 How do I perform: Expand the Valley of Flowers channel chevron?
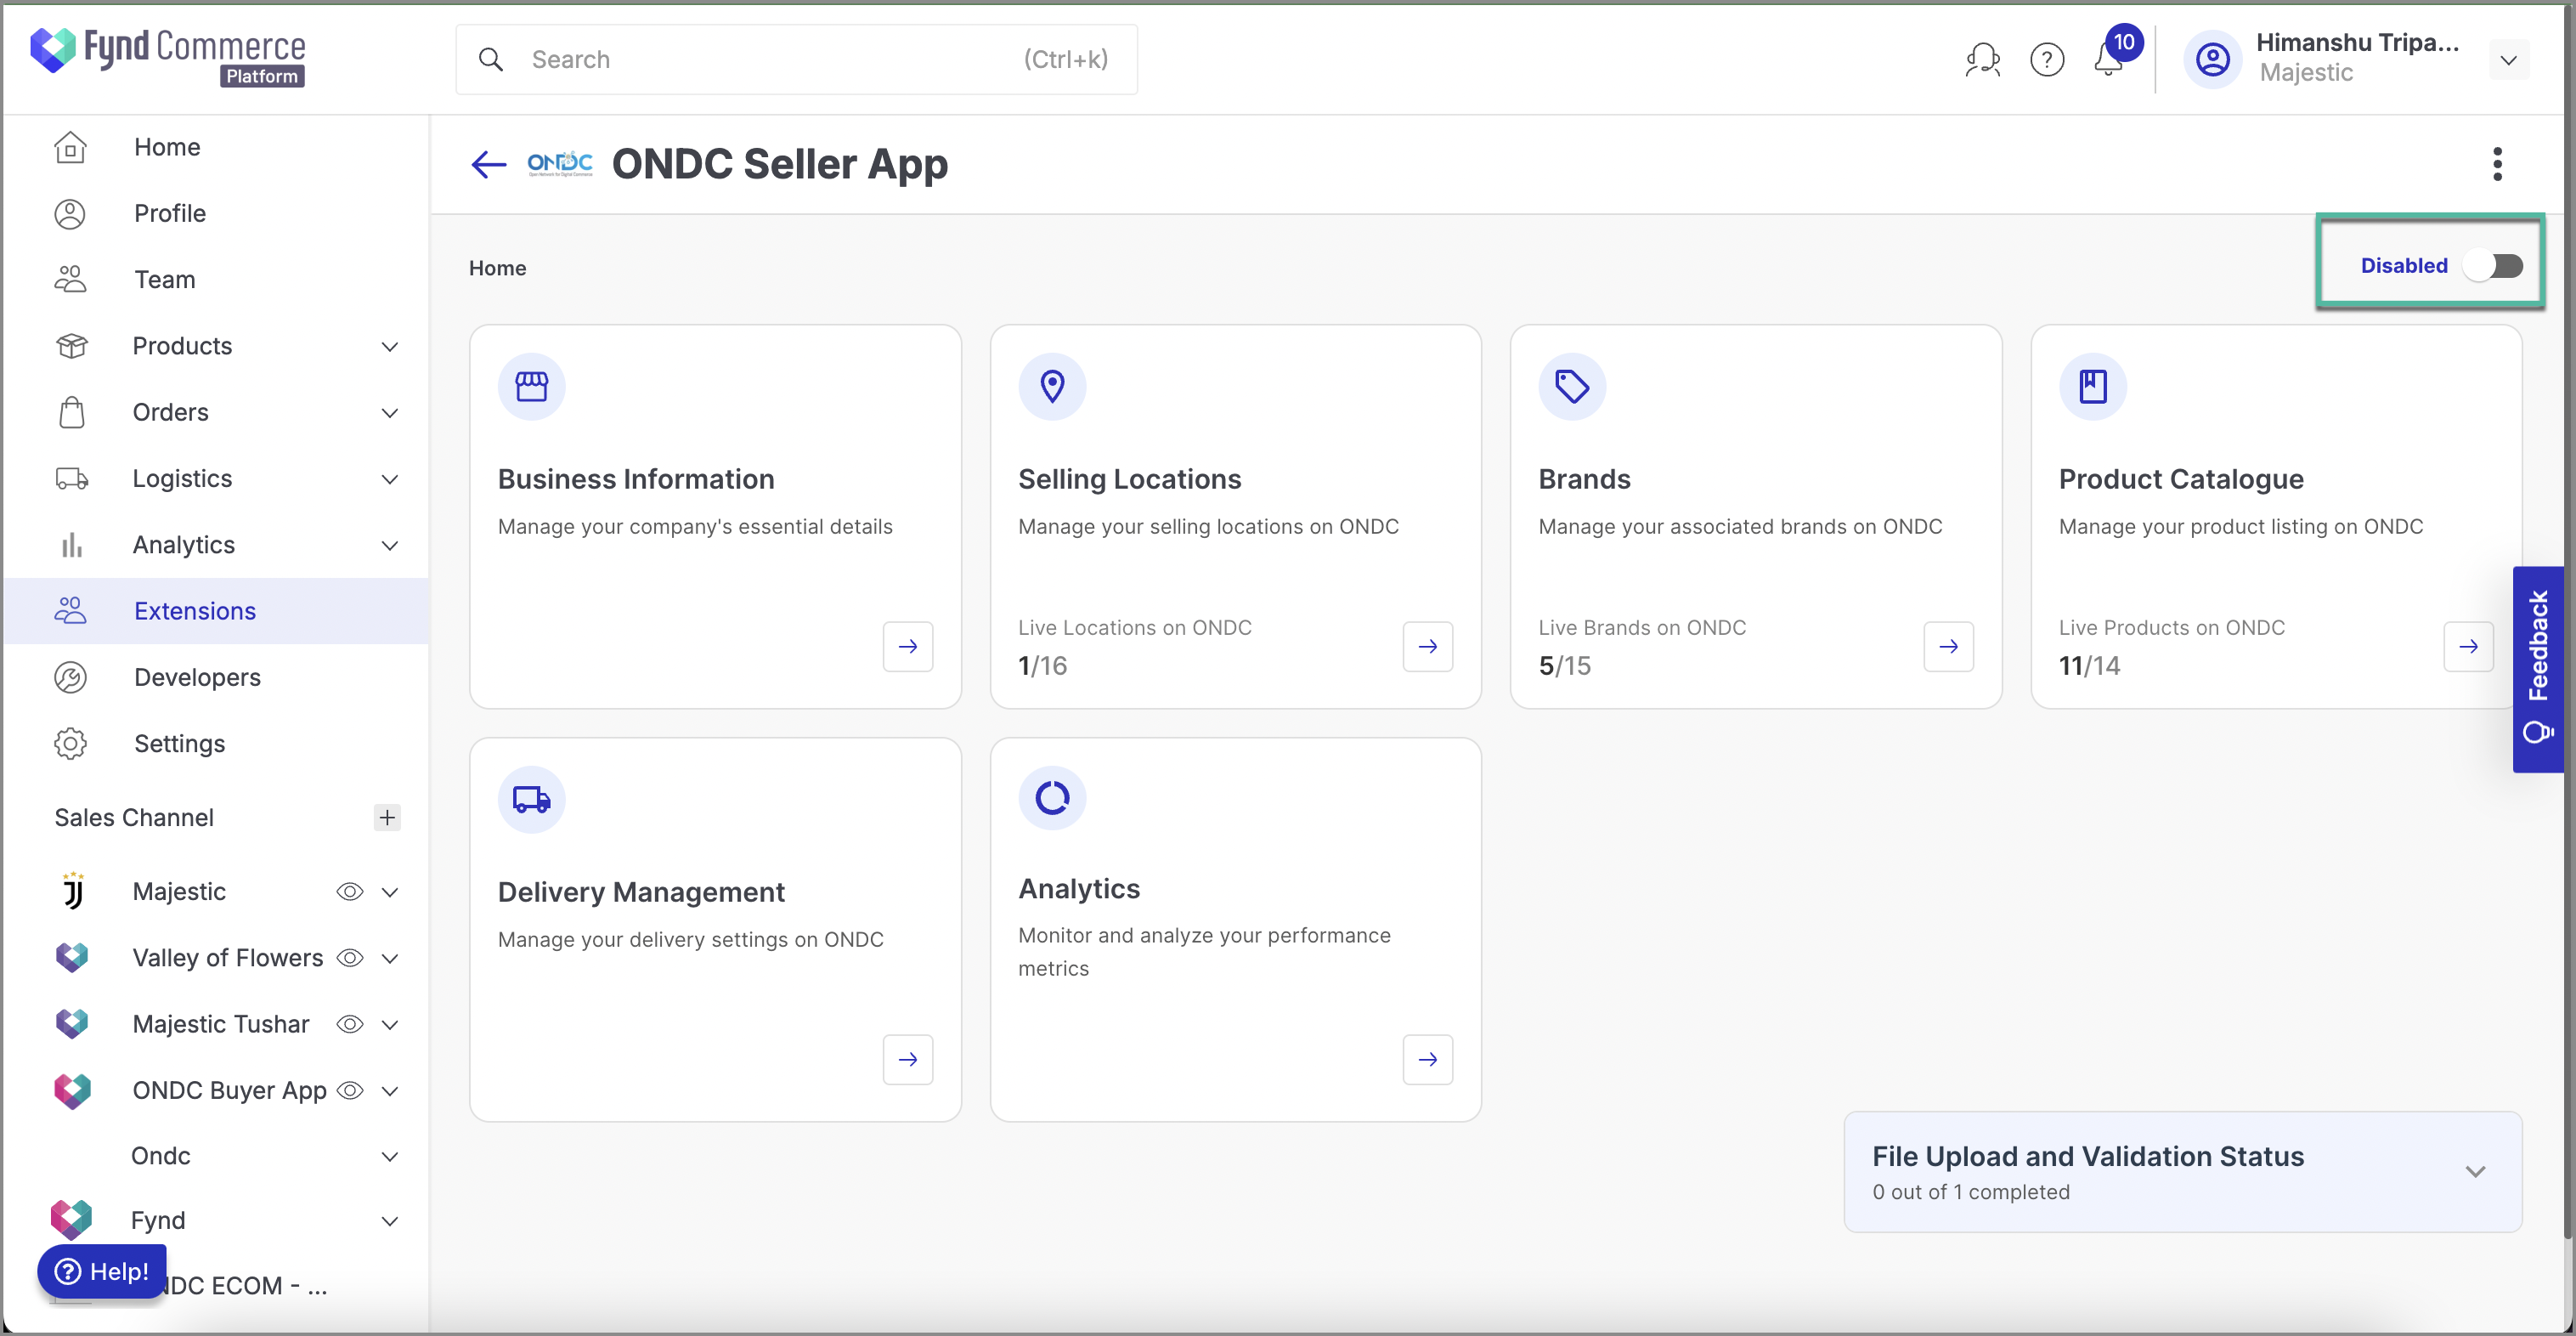pyautogui.click(x=390, y=958)
